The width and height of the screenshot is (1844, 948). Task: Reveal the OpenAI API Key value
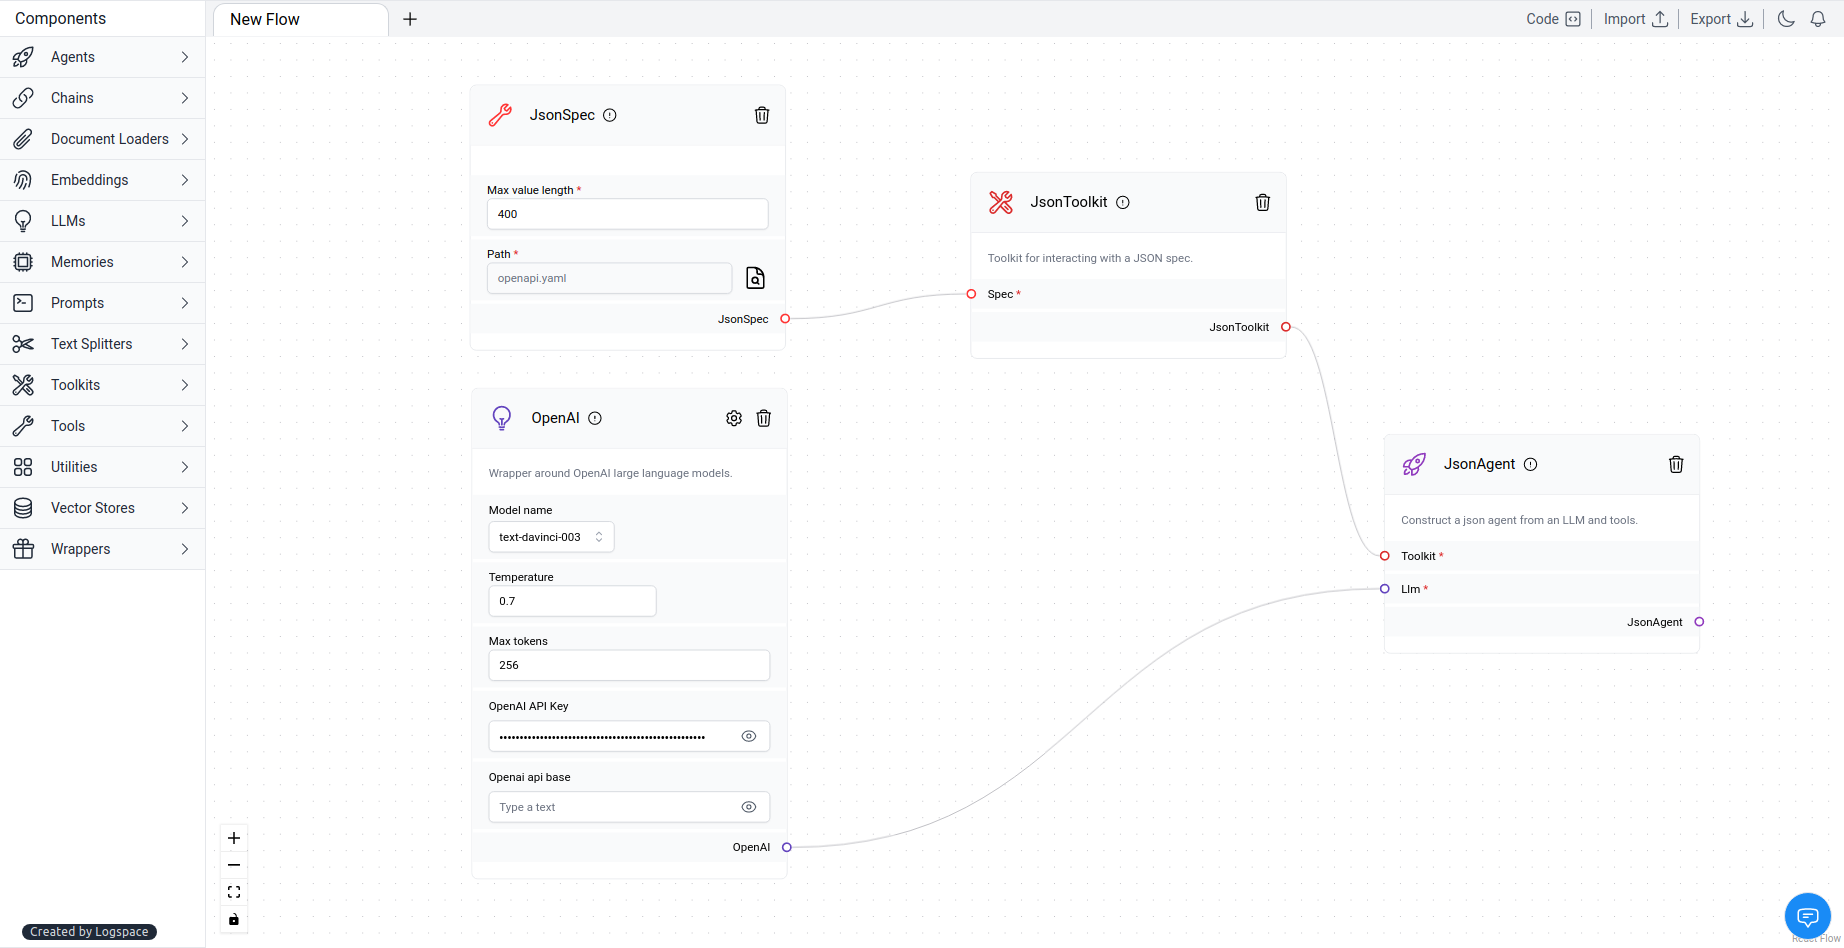(x=749, y=736)
